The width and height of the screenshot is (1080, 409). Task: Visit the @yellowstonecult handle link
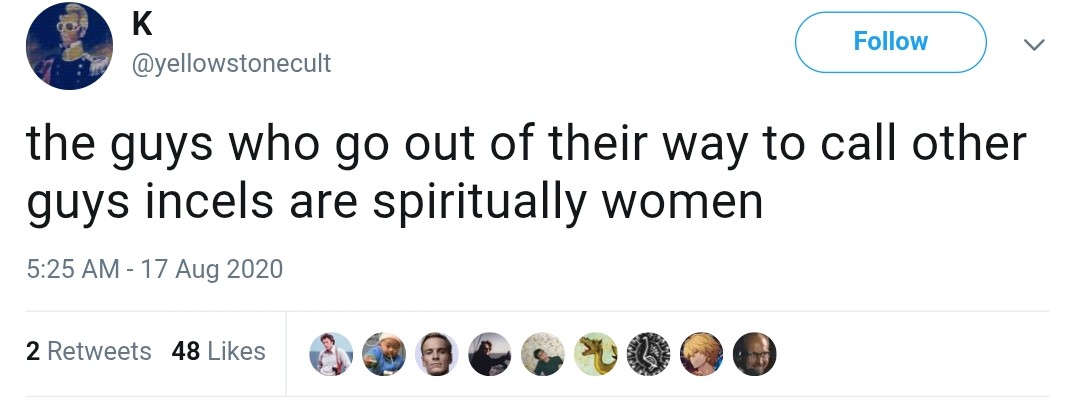pyautogui.click(x=231, y=64)
